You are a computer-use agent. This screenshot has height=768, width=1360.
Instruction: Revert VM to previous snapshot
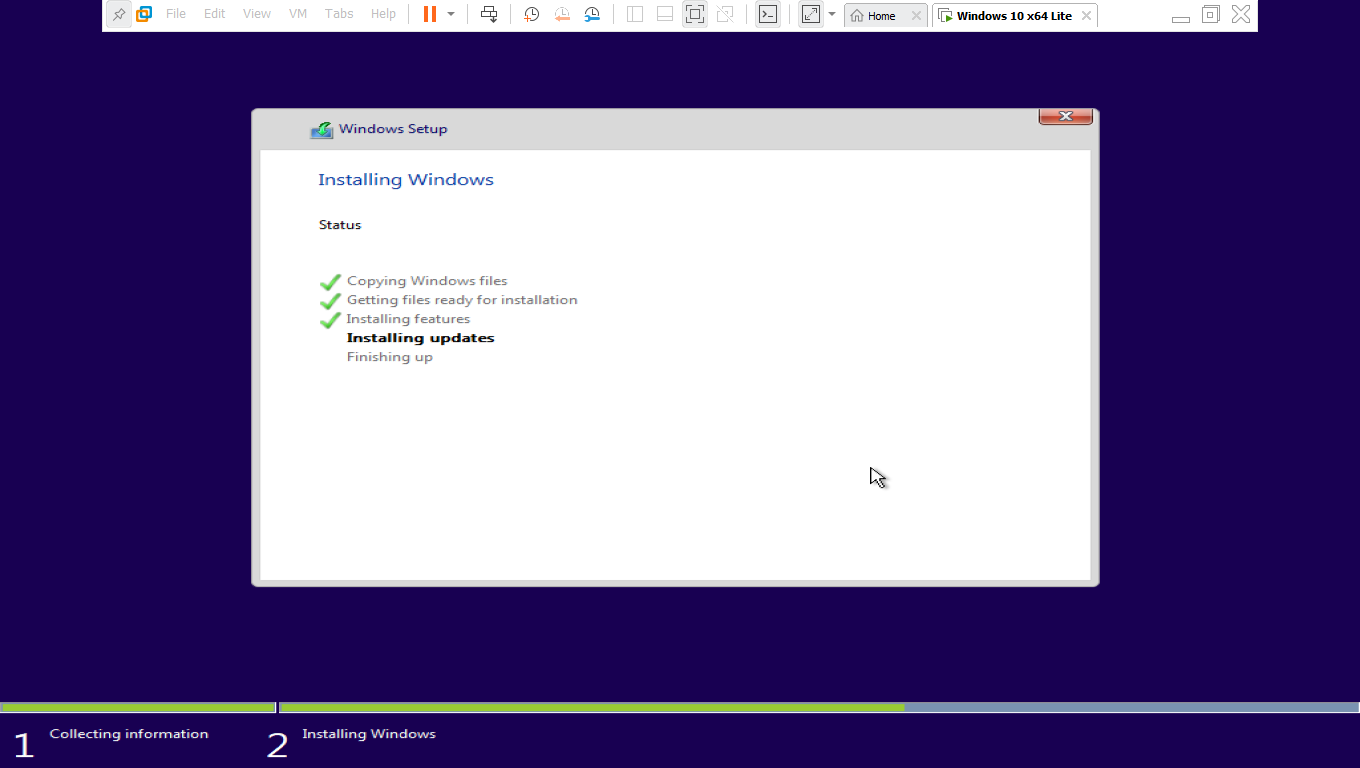[562, 14]
